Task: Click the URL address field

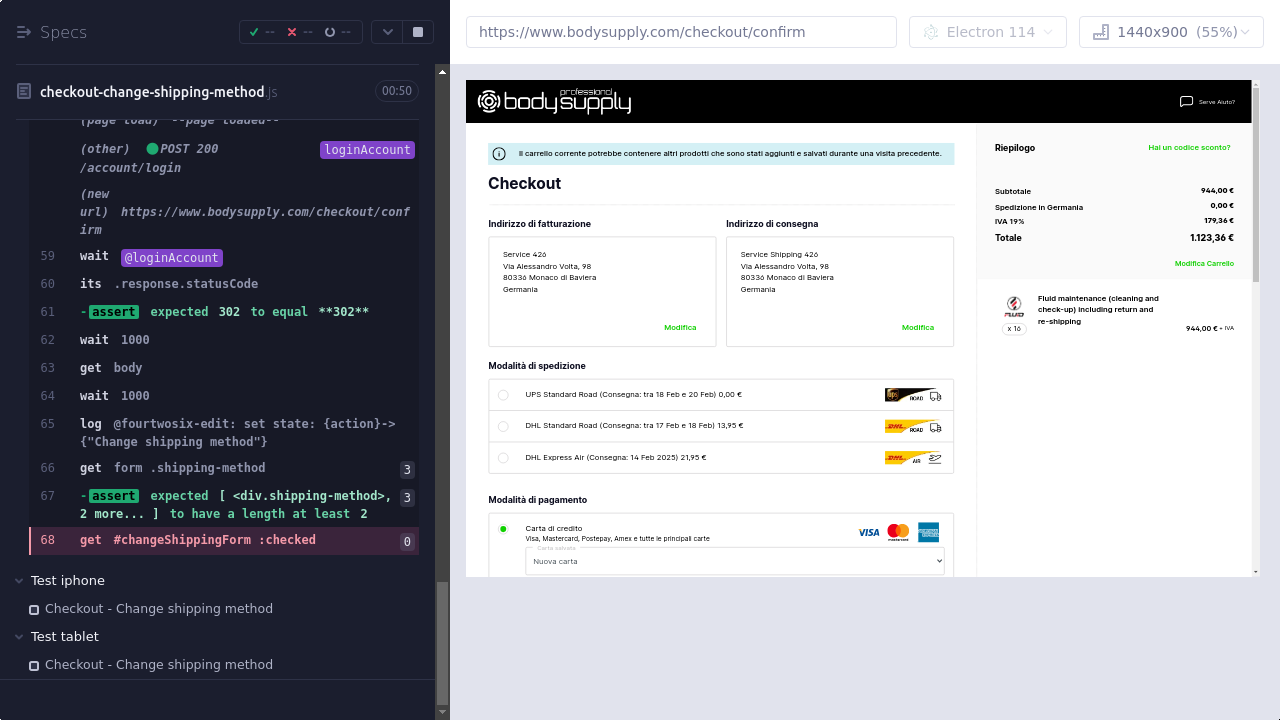Action: click(x=680, y=32)
